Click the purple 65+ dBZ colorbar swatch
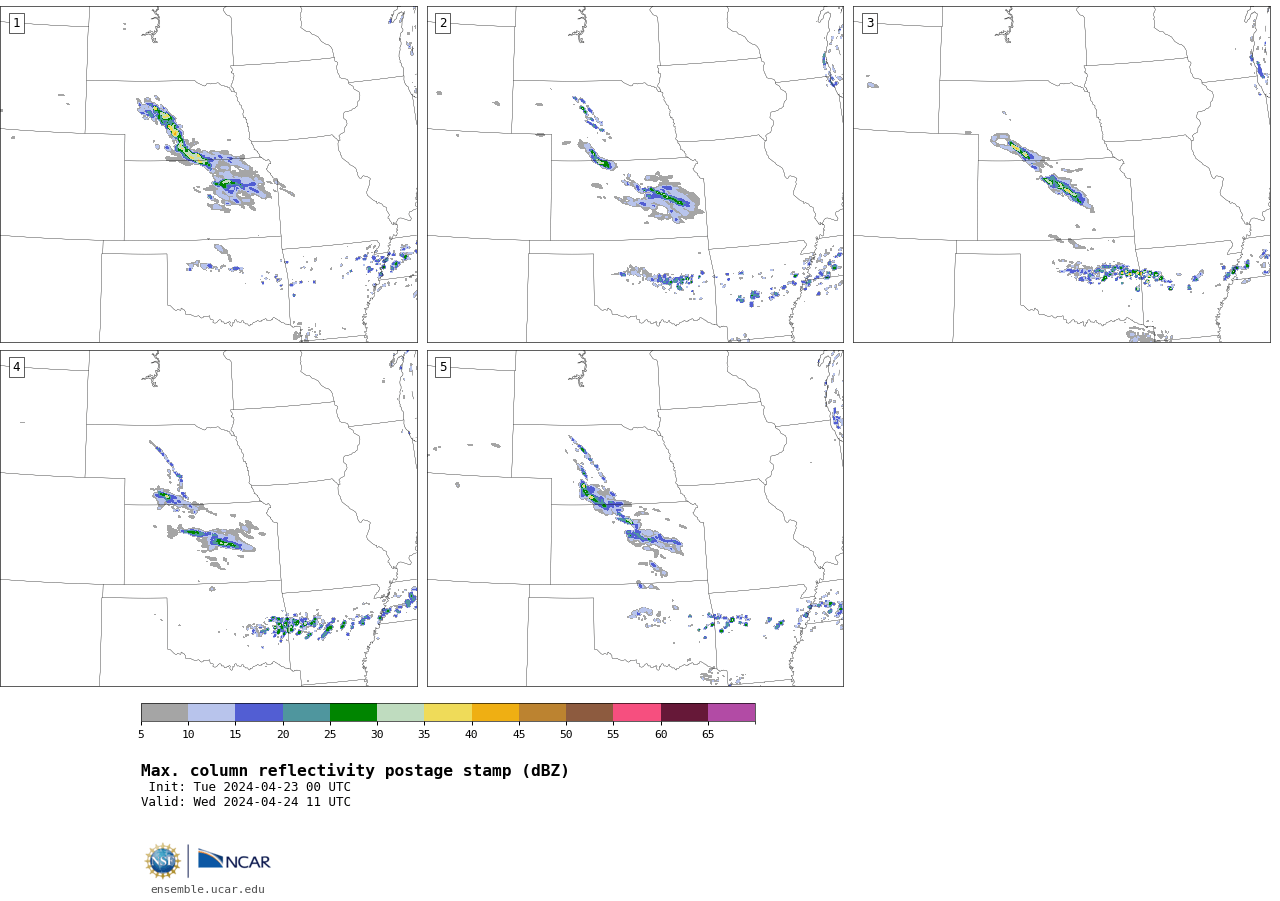This screenshot has height=901, width=1280. 731,712
